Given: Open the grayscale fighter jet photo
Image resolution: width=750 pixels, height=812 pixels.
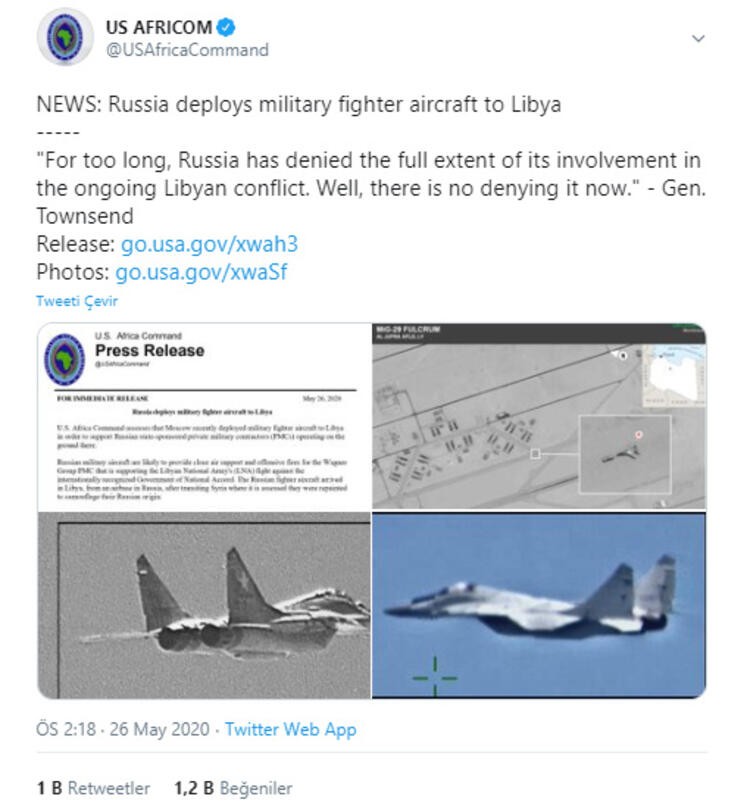Looking at the screenshot, I should [204, 605].
